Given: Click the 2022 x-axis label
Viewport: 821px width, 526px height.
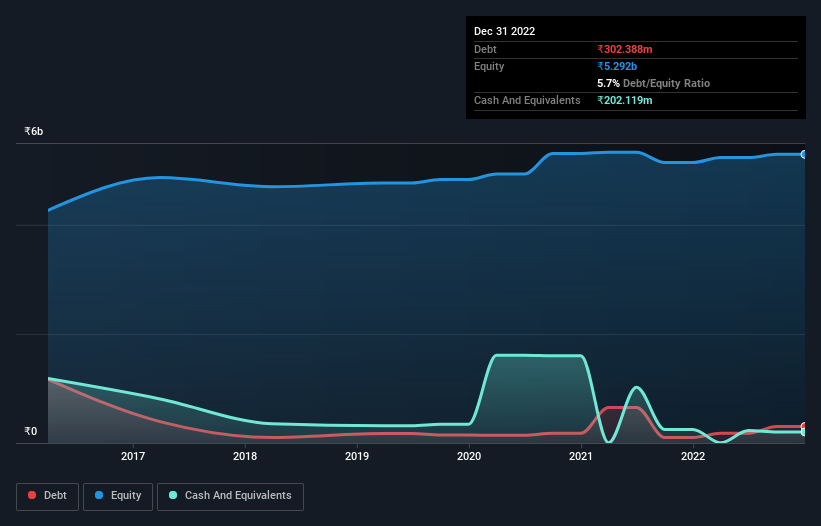Looking at the screenshot, I should [693, 456].
